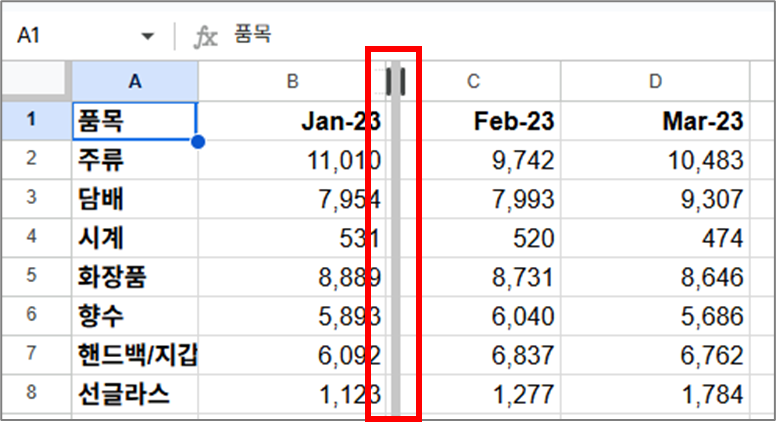Click cell containing 시계
Screen dimensions: 776x422
tap(135, 237)
